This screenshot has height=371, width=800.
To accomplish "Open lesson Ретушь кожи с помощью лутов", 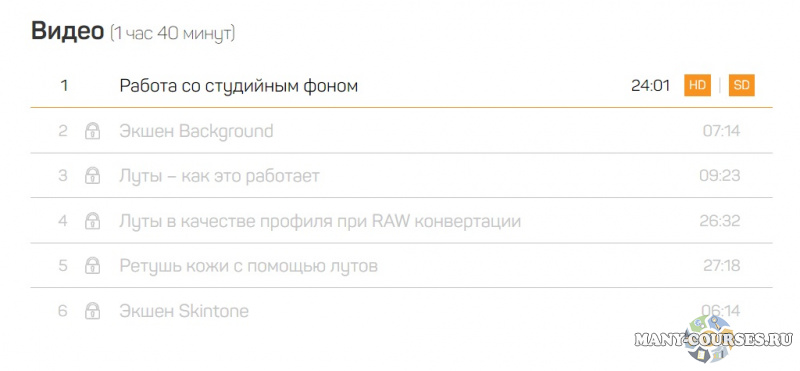I will (x=248, y=266).
